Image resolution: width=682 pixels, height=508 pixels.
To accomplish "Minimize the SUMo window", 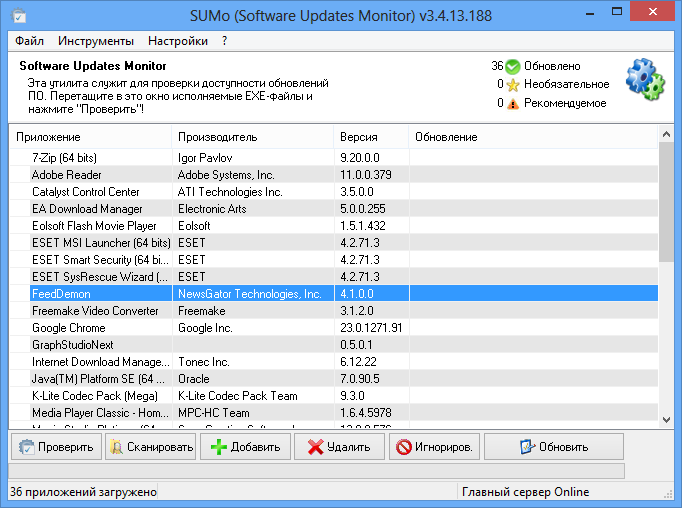I will [x=590, y=13].
